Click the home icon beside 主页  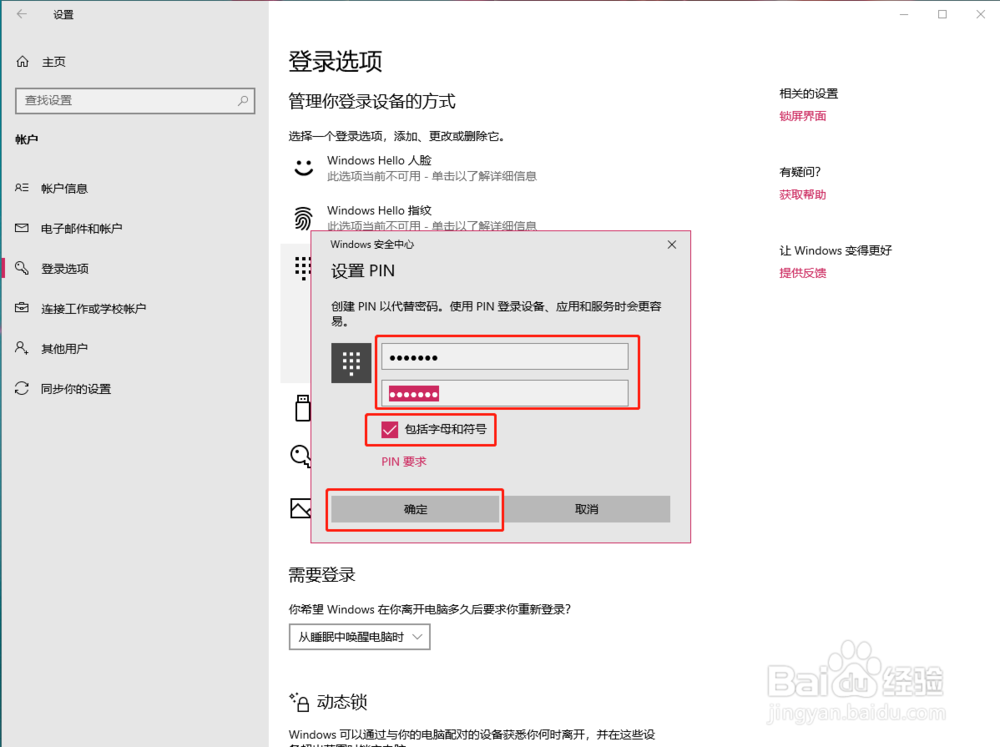[22, 61]
